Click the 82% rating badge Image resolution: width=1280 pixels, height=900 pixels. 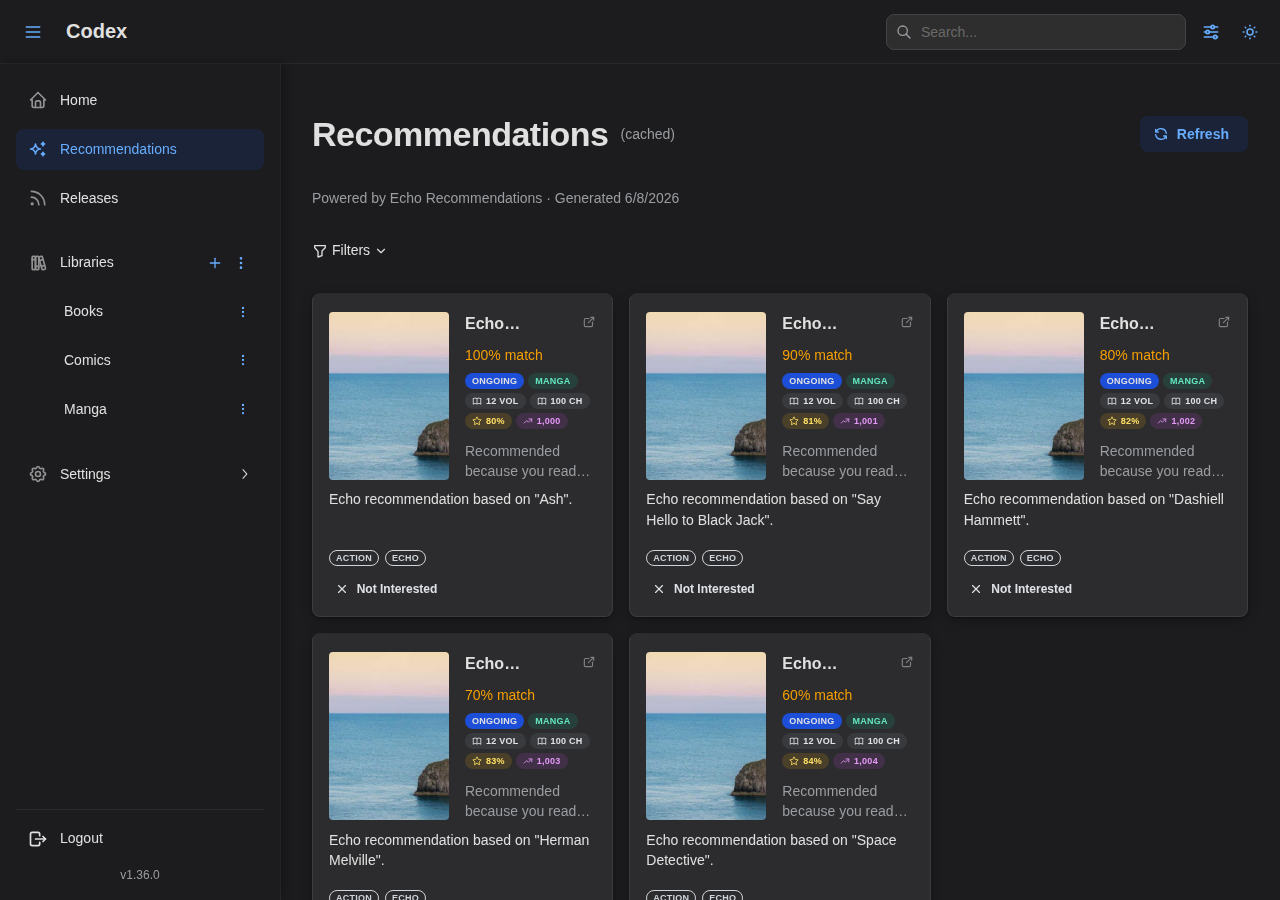pyautogui.click(x=1123, y=421)
